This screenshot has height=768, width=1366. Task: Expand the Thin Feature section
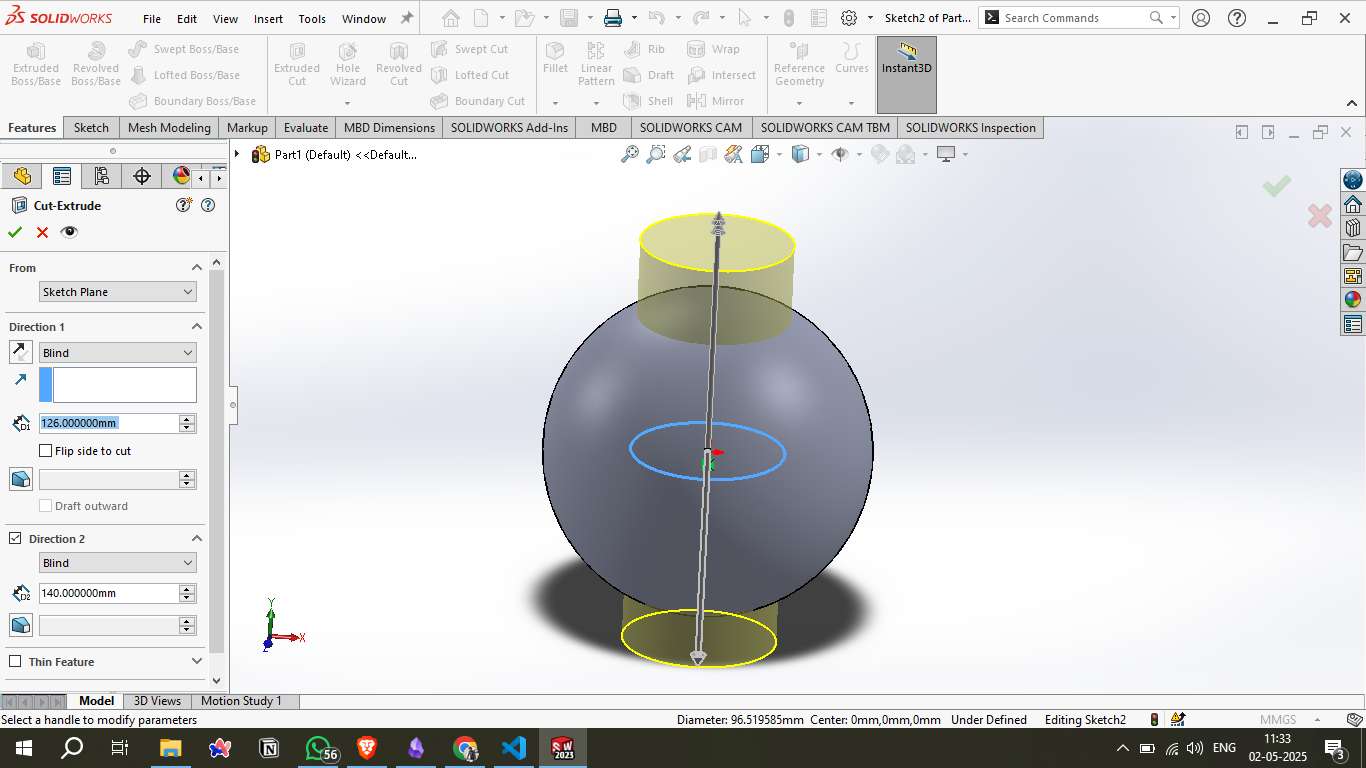[197, 661]
